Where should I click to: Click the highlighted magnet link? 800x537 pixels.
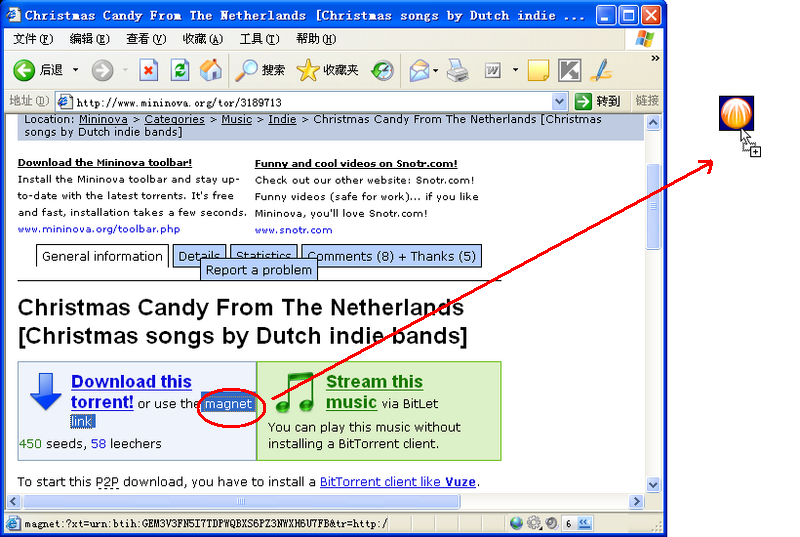coord(228,404)
